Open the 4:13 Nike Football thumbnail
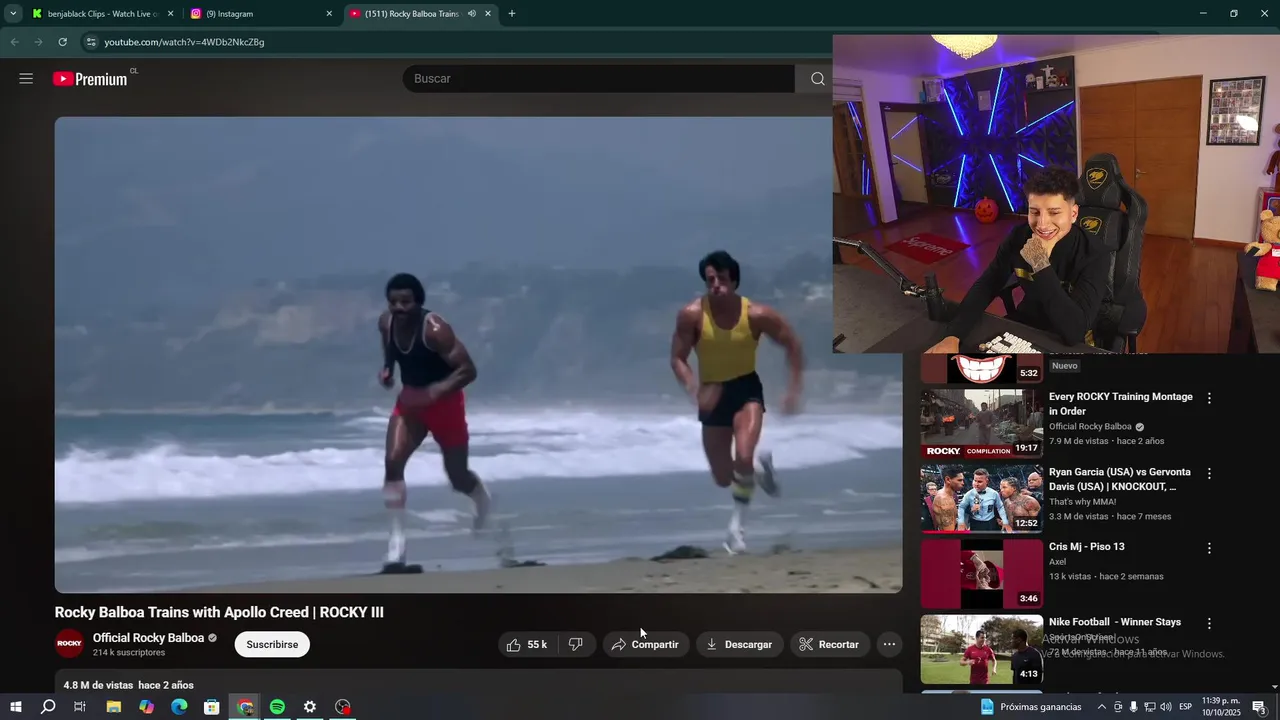The width and height of the screenshot is (1280, 720). [x=981, y=649]
